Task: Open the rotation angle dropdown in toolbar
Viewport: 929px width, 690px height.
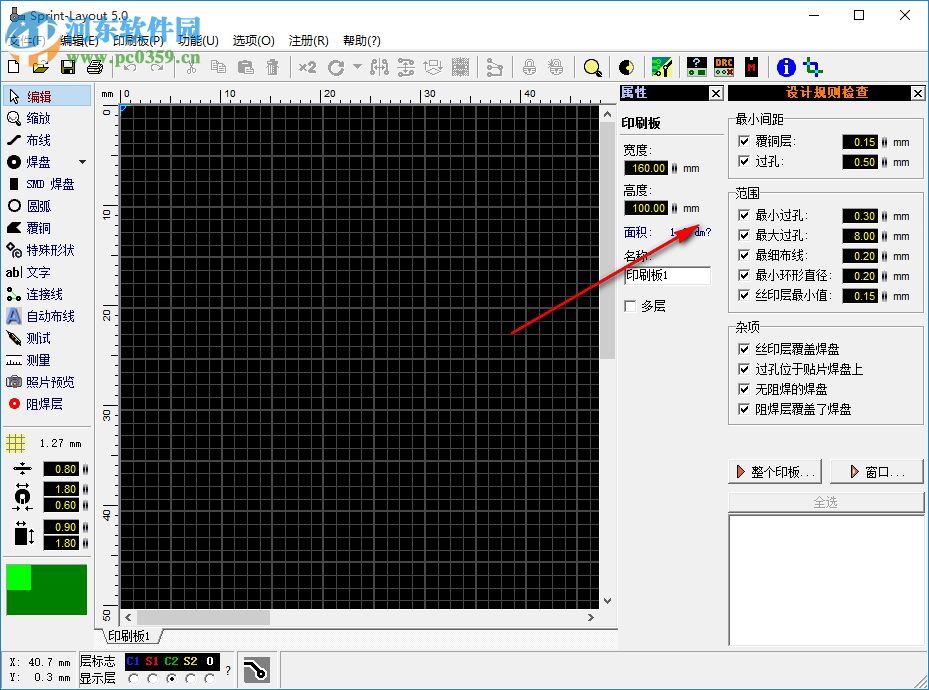Action: pos(358,67)
